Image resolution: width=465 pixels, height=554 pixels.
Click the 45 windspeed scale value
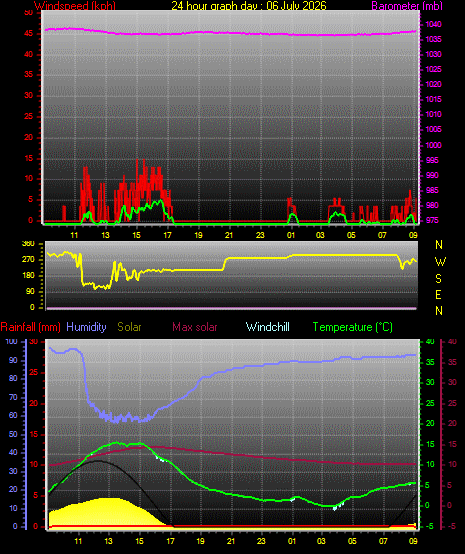click(x=28, y=34)
